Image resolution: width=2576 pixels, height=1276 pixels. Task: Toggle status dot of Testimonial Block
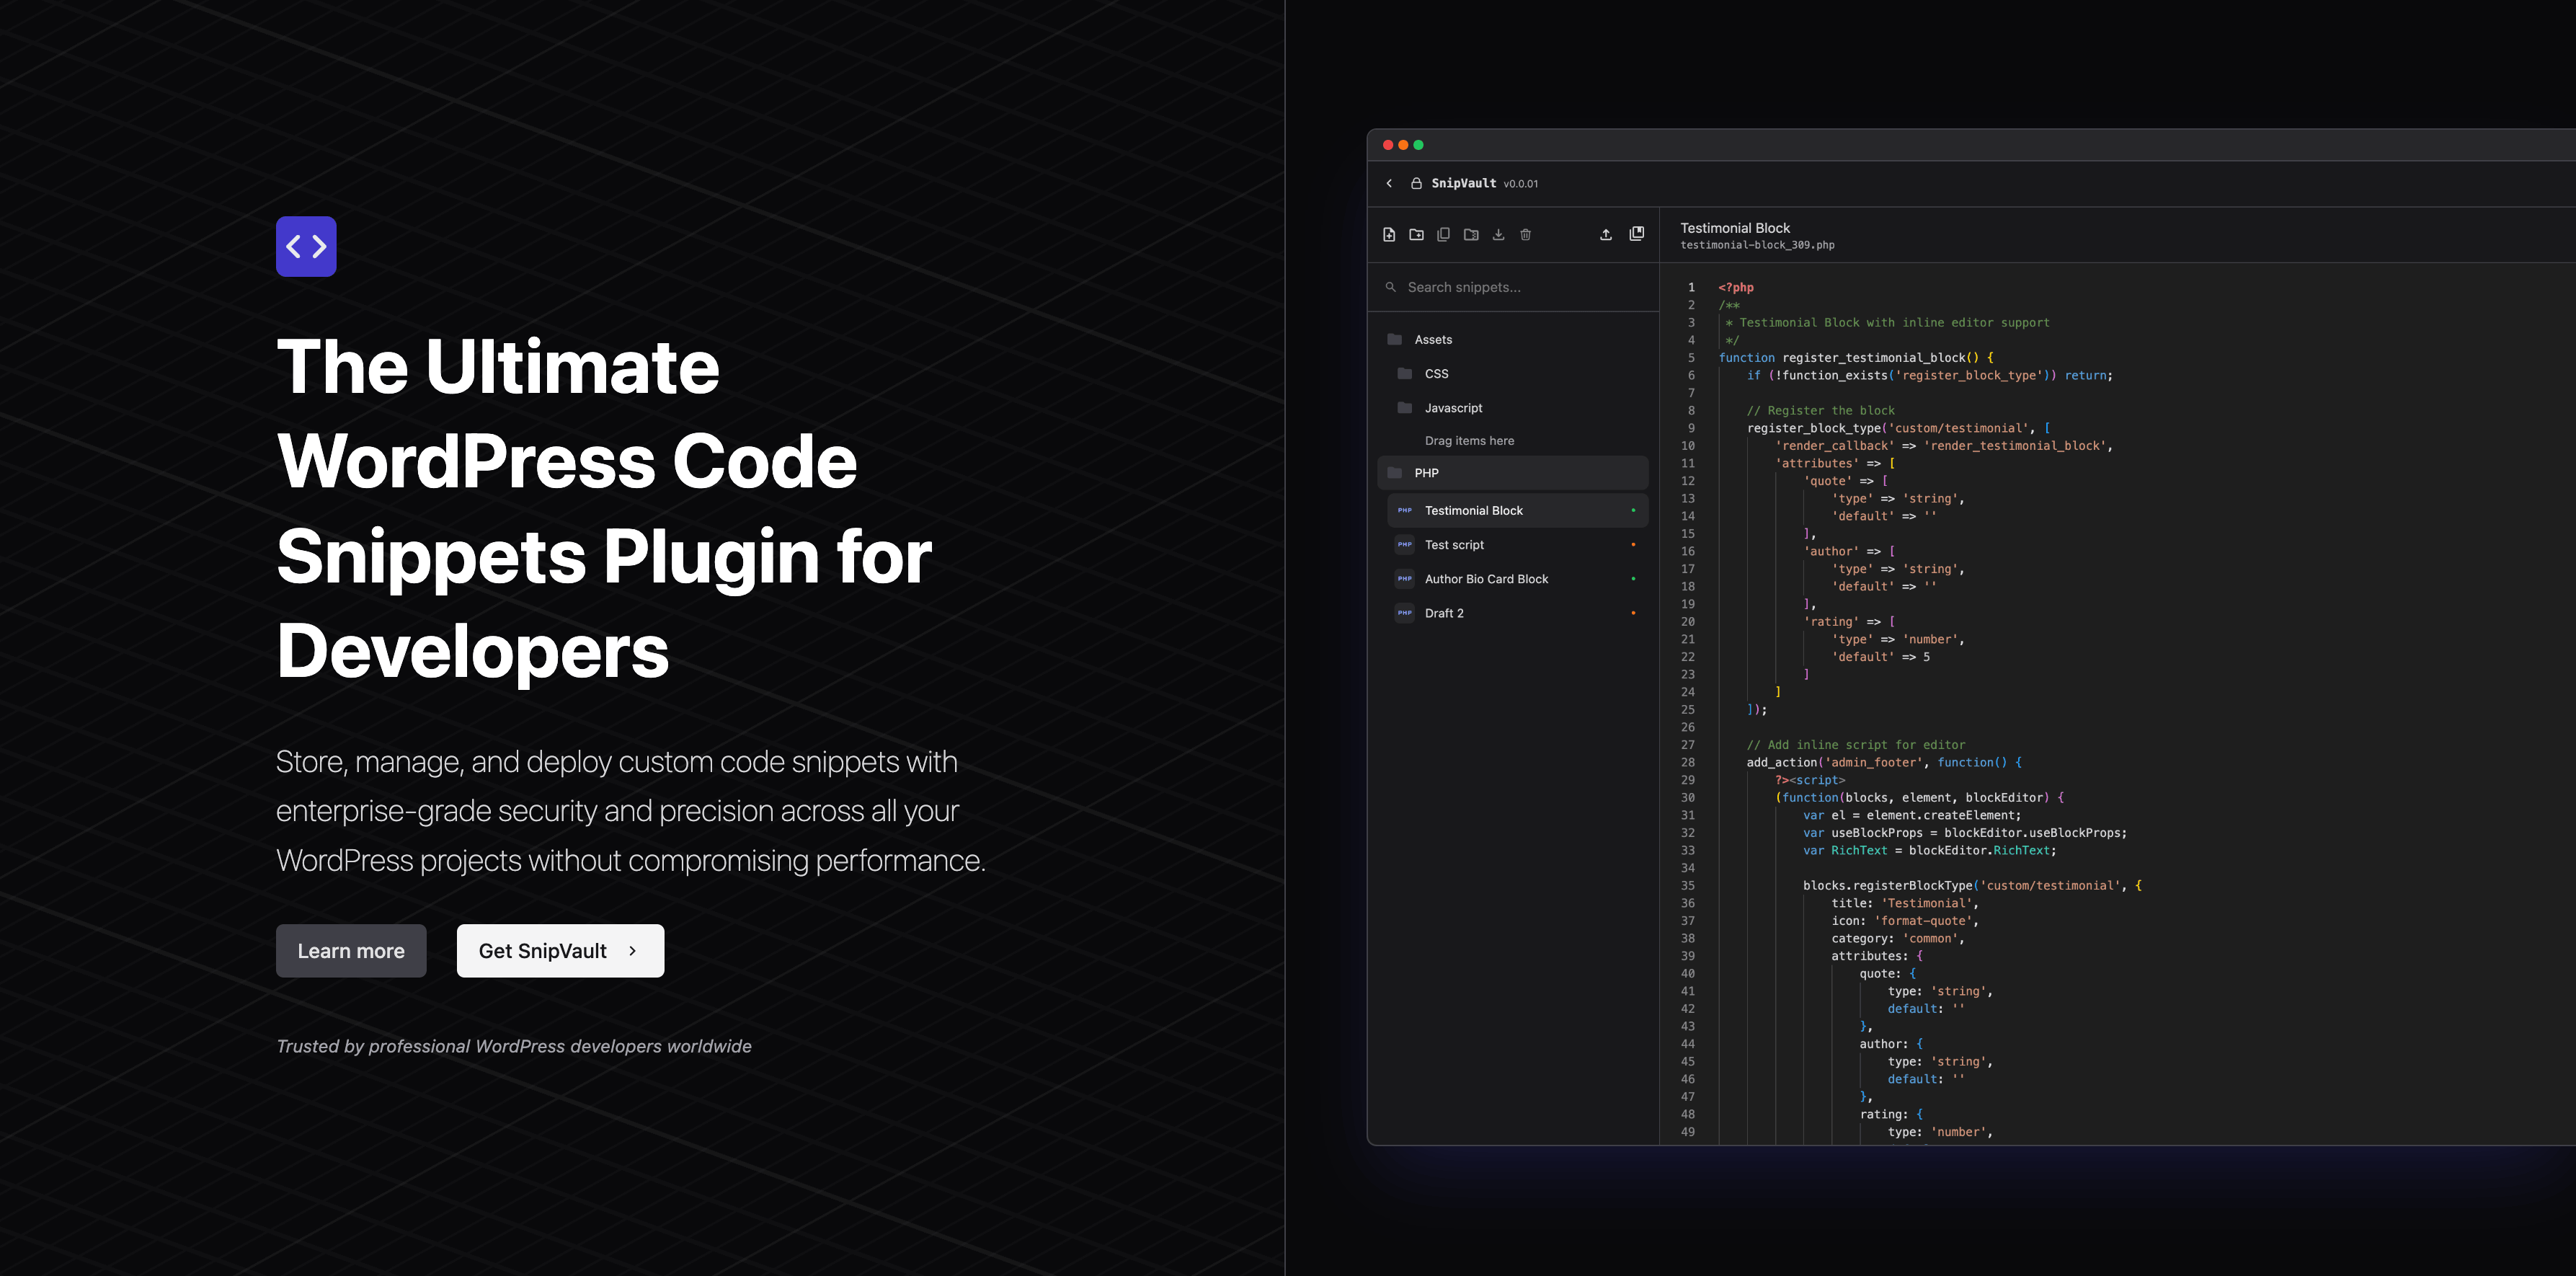(1633, 511)
